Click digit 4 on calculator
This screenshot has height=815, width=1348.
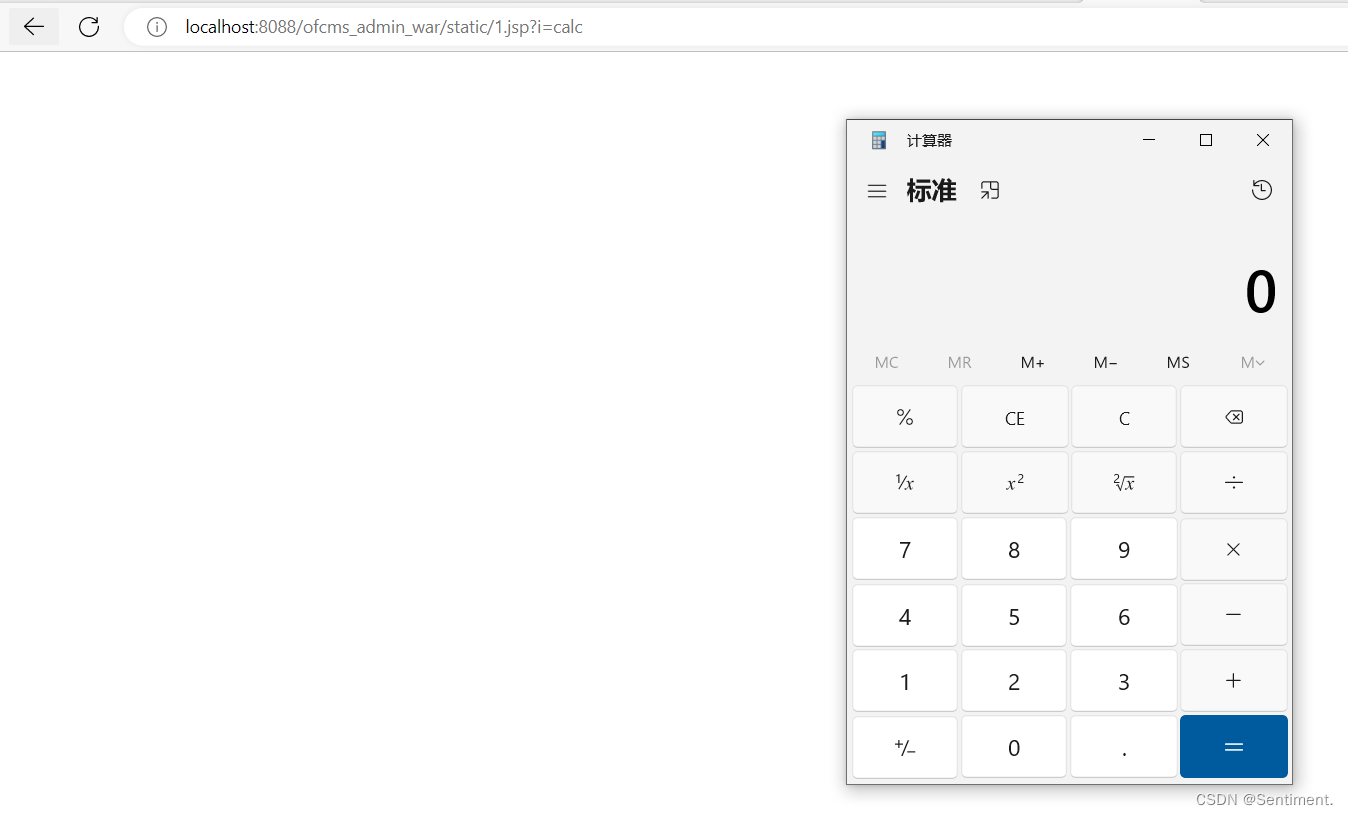[905, 615]
